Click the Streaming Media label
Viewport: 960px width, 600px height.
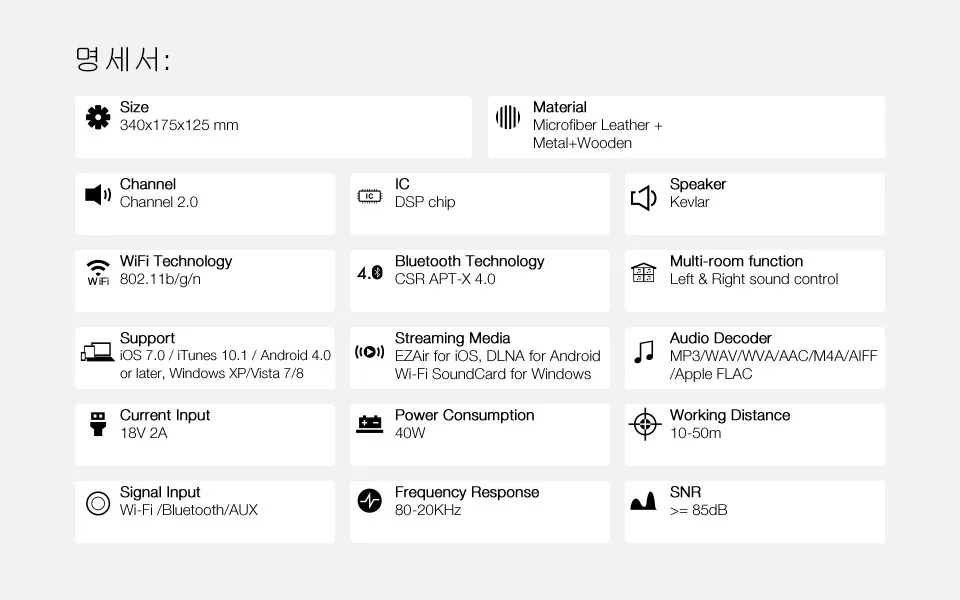tap(452, 339)
